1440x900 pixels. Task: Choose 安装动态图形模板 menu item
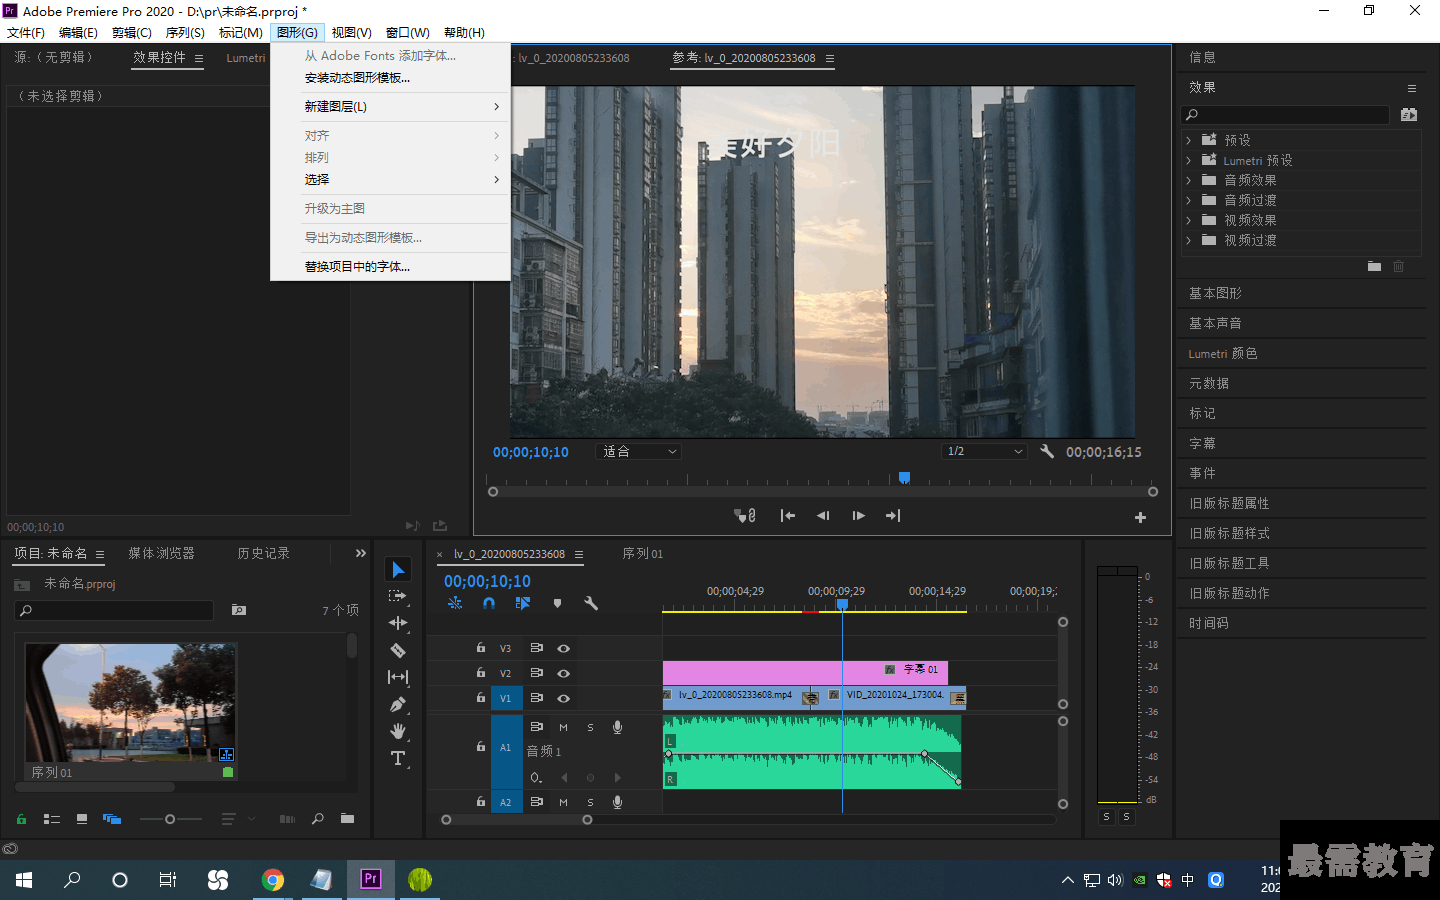pos(390,78)
